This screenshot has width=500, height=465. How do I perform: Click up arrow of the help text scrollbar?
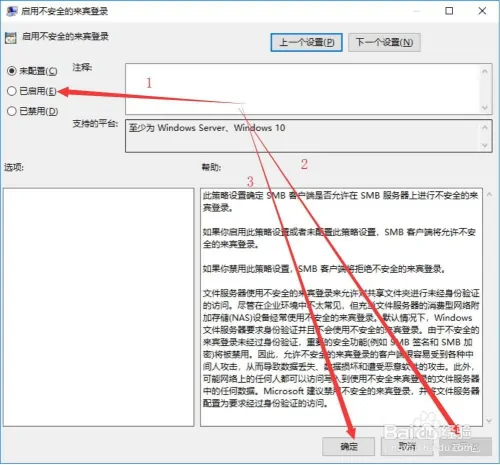pos(489,194)
